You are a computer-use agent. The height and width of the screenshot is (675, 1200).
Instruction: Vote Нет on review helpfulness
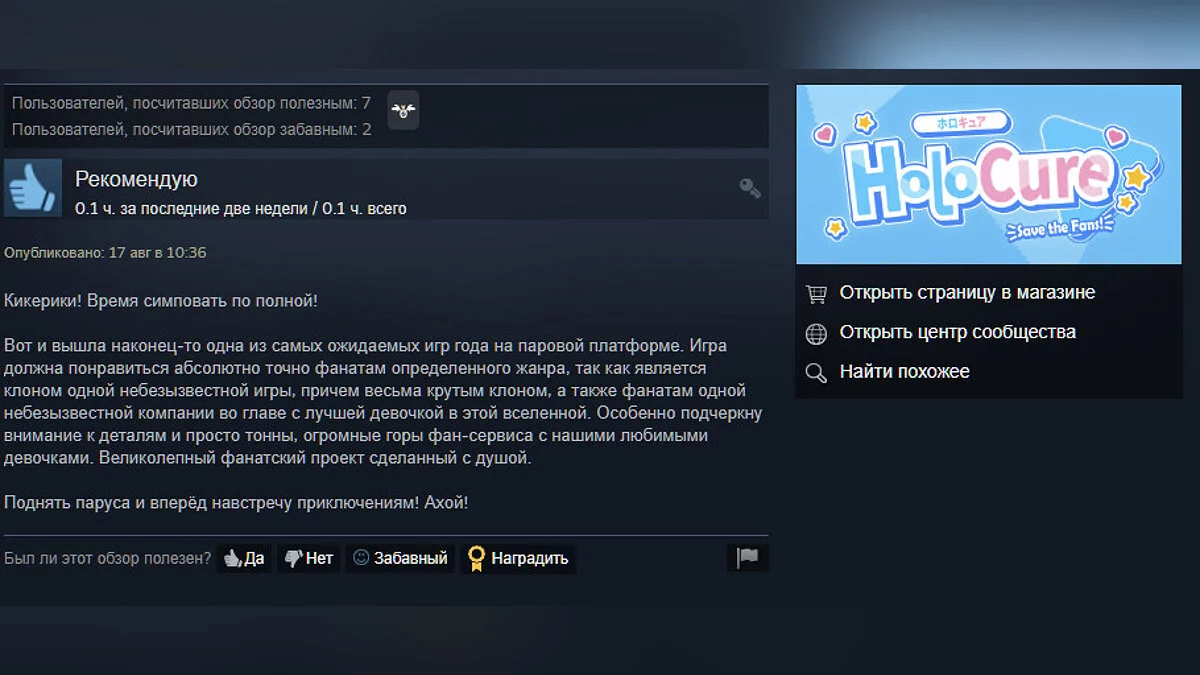(308, 558)
